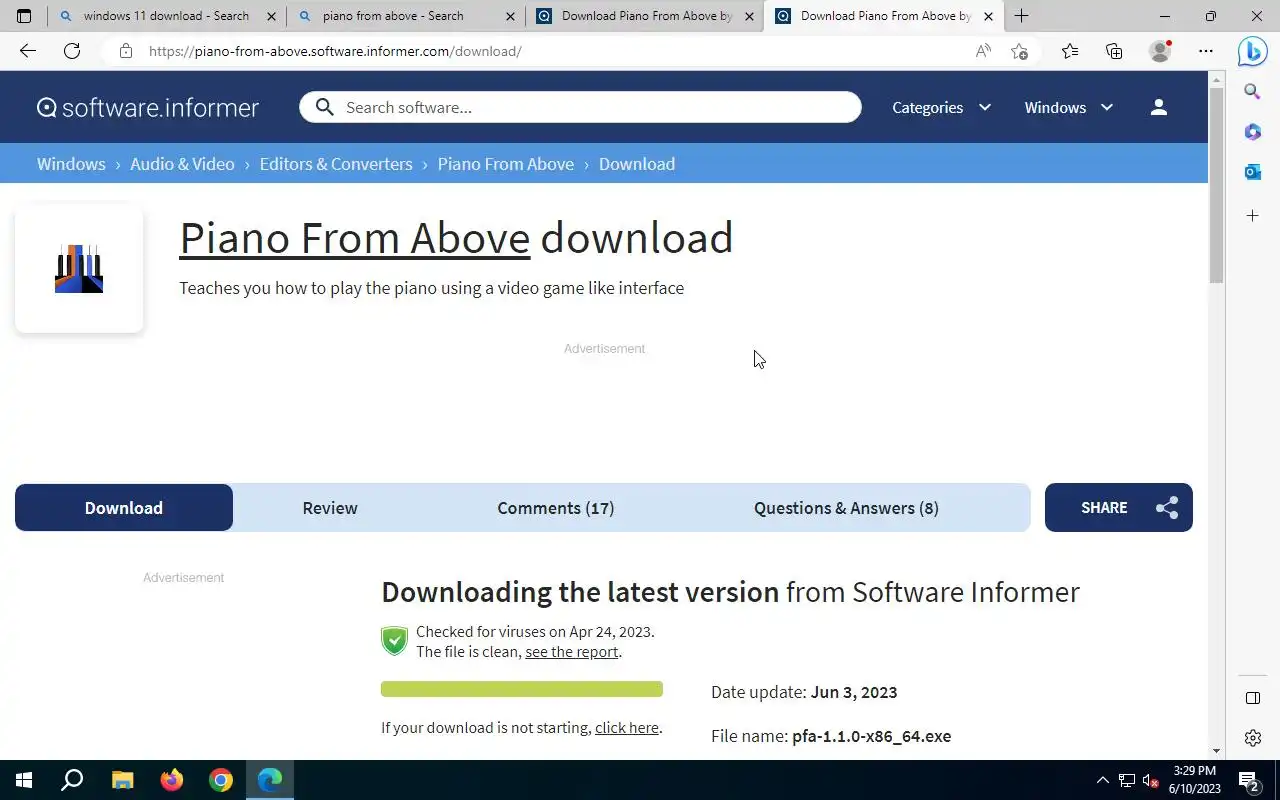
Task: Go to Audio & Video breadcrumb
Action: [x=182, y=164]
